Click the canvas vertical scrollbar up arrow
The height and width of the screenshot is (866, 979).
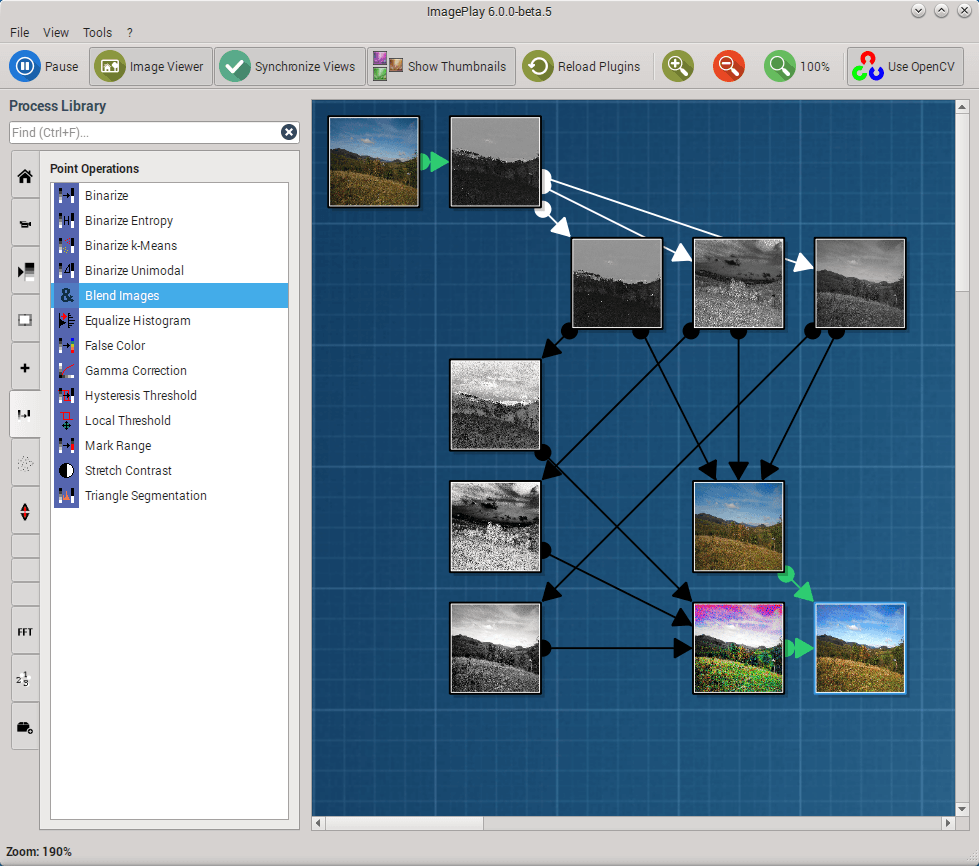(962, 107)
